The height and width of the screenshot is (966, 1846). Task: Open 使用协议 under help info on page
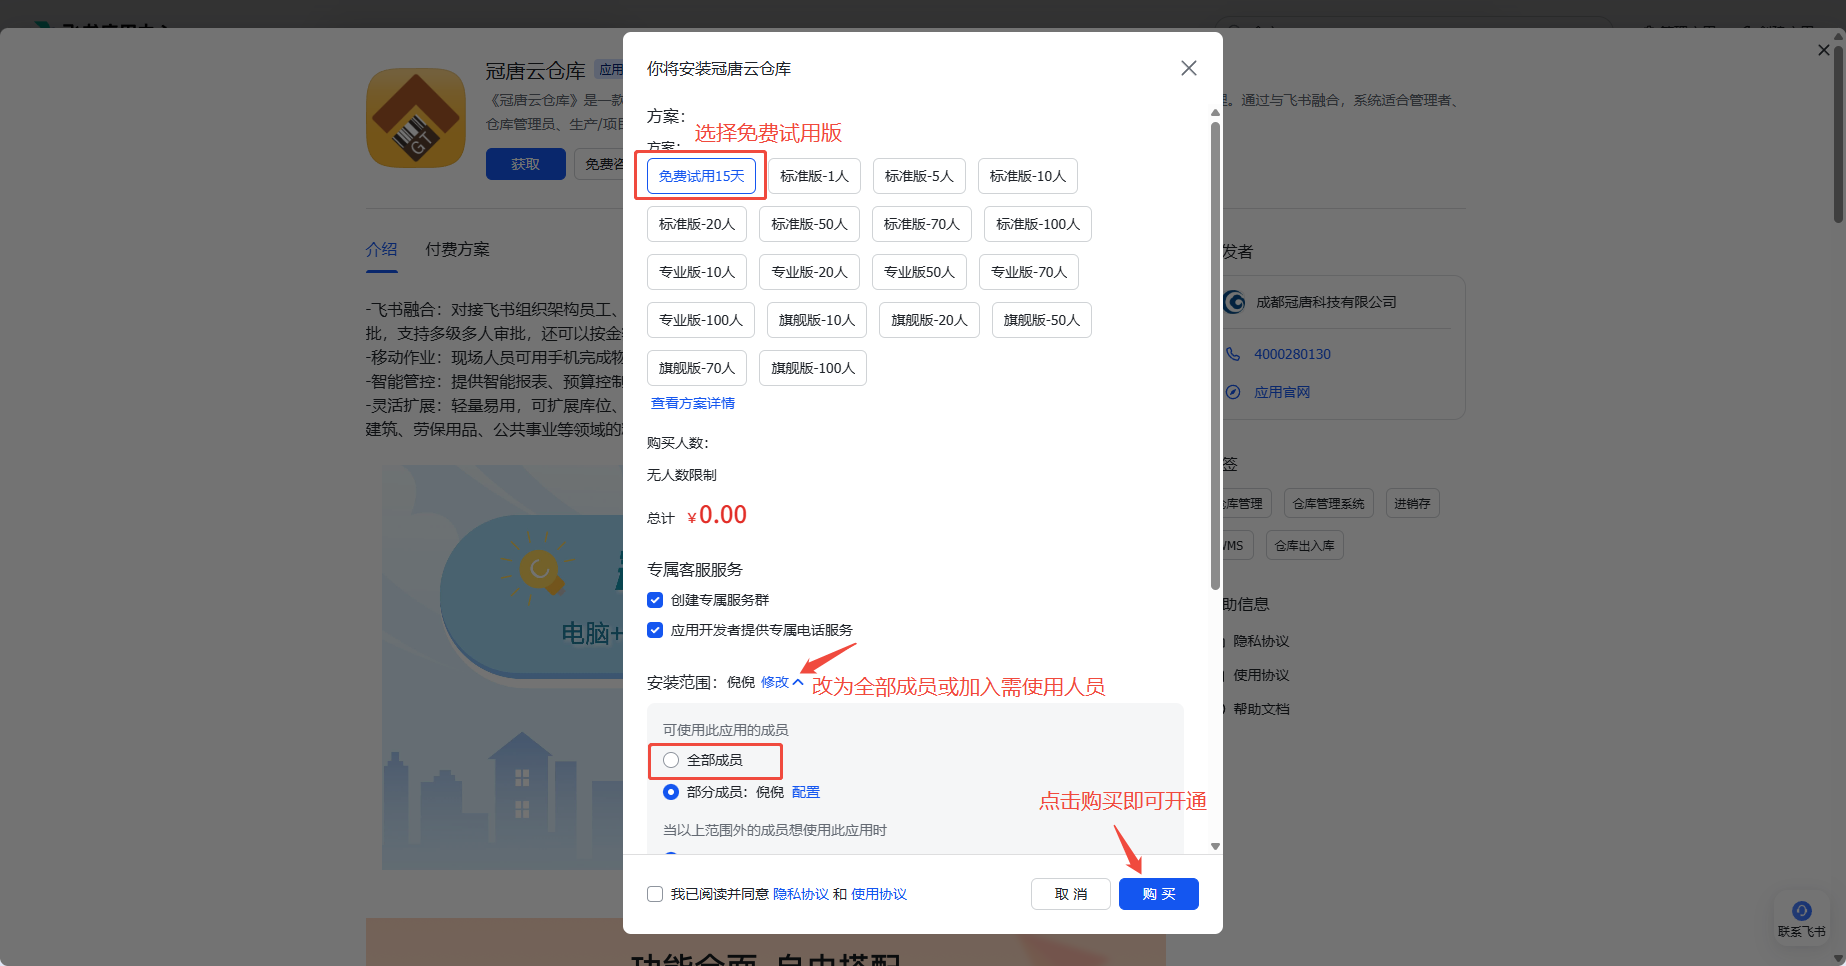[x=1261, y=675]
